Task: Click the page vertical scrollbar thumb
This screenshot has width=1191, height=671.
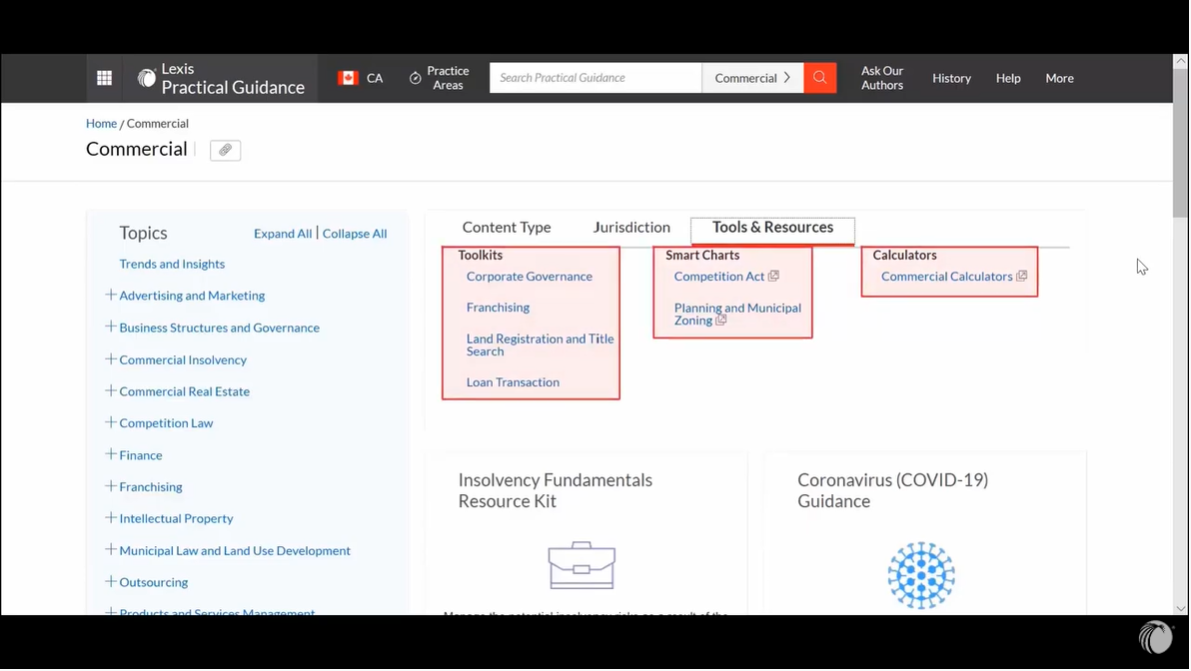Action: 1180,140
